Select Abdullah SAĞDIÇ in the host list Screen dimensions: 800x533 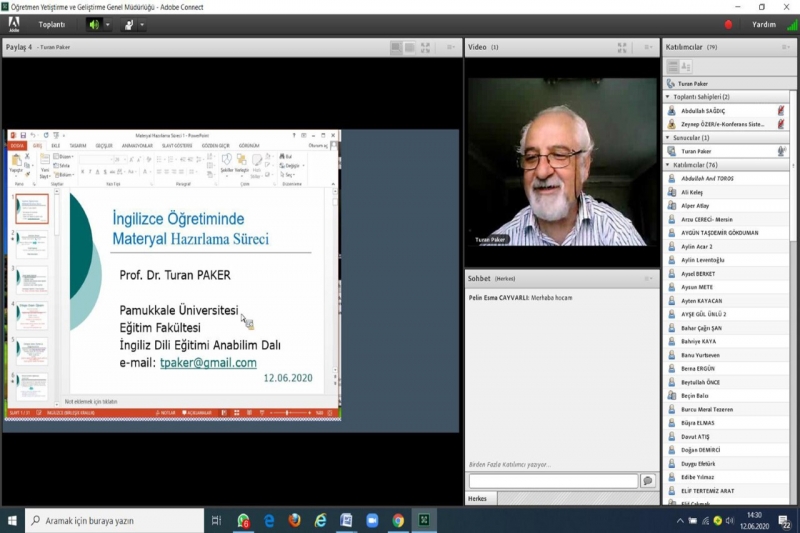706,110
